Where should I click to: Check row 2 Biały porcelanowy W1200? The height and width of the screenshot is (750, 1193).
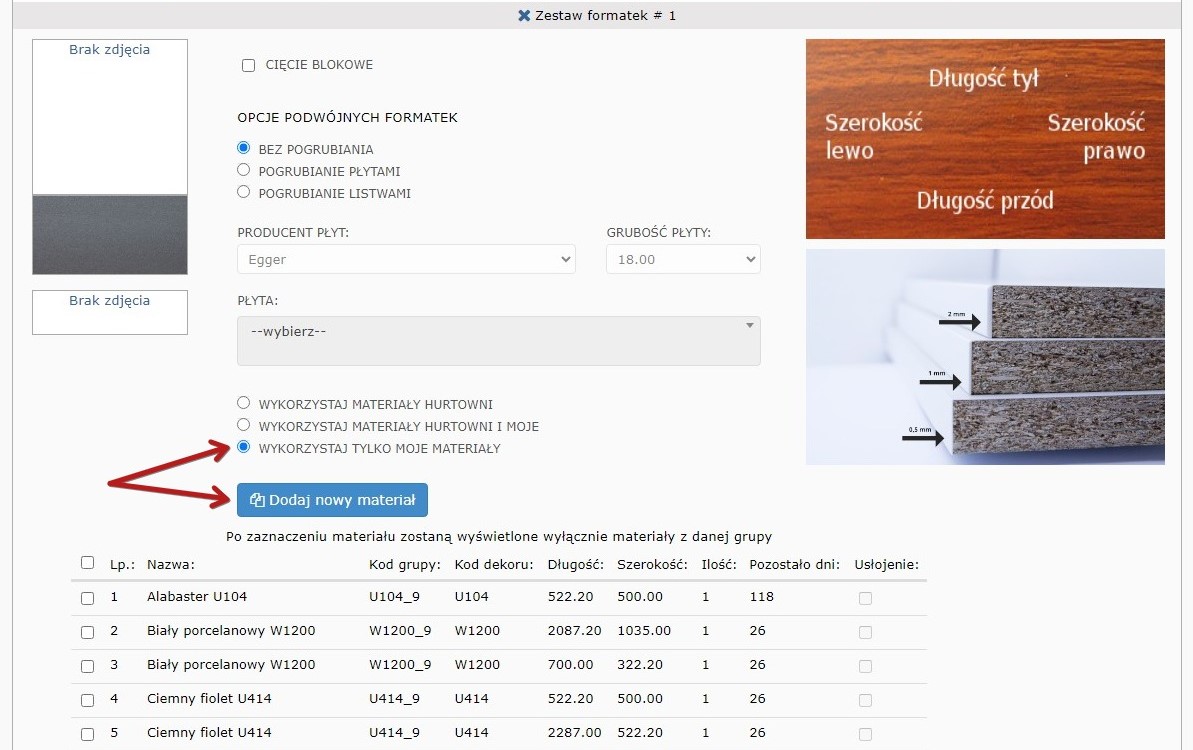click(87, 632)
